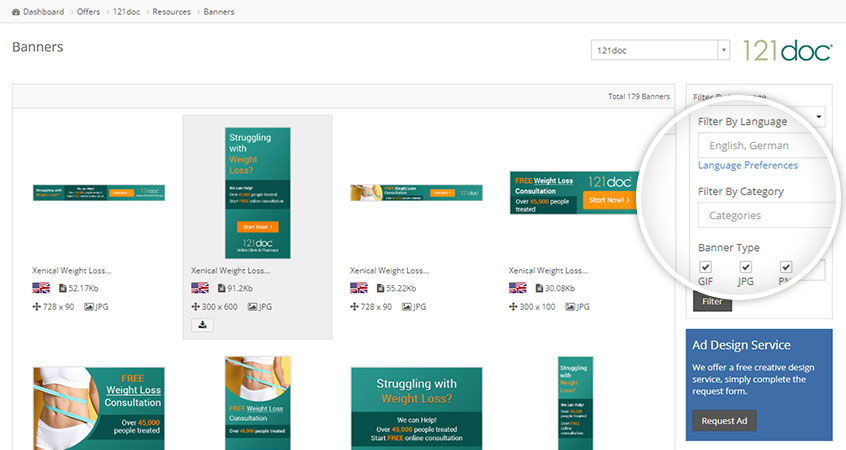Image resolution: width=846 pixels, height=450 pixels.
Task: Select the 55.22Kb banner thumbnail
Action: coord(417,193)
